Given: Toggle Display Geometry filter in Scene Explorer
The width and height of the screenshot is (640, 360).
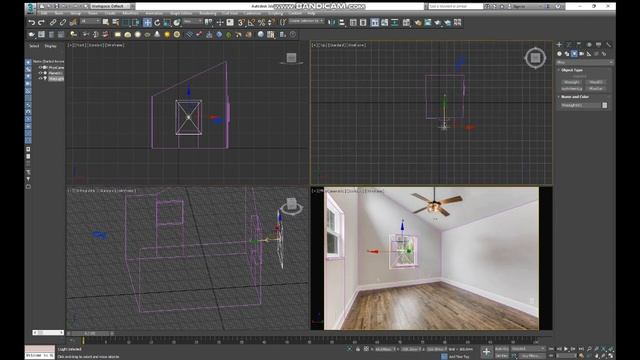Looking at the screenshot, I should tap(28, 62).
